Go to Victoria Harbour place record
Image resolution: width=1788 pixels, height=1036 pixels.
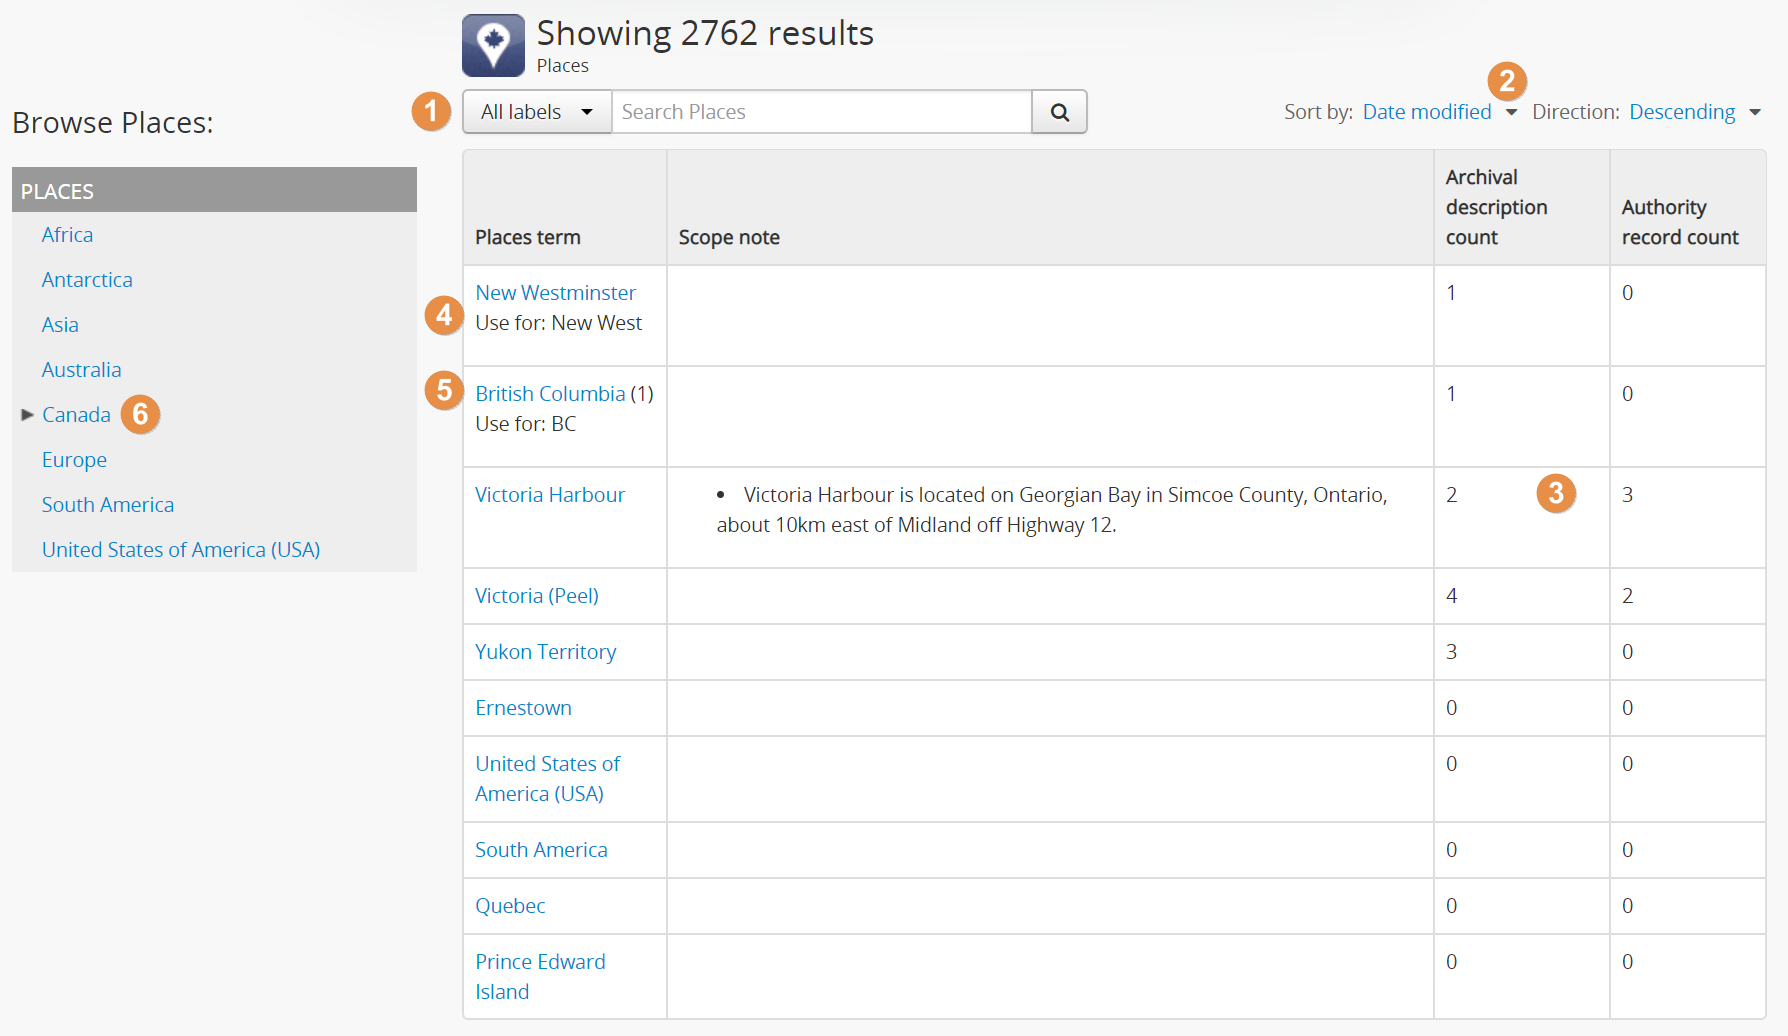(549, 495)
